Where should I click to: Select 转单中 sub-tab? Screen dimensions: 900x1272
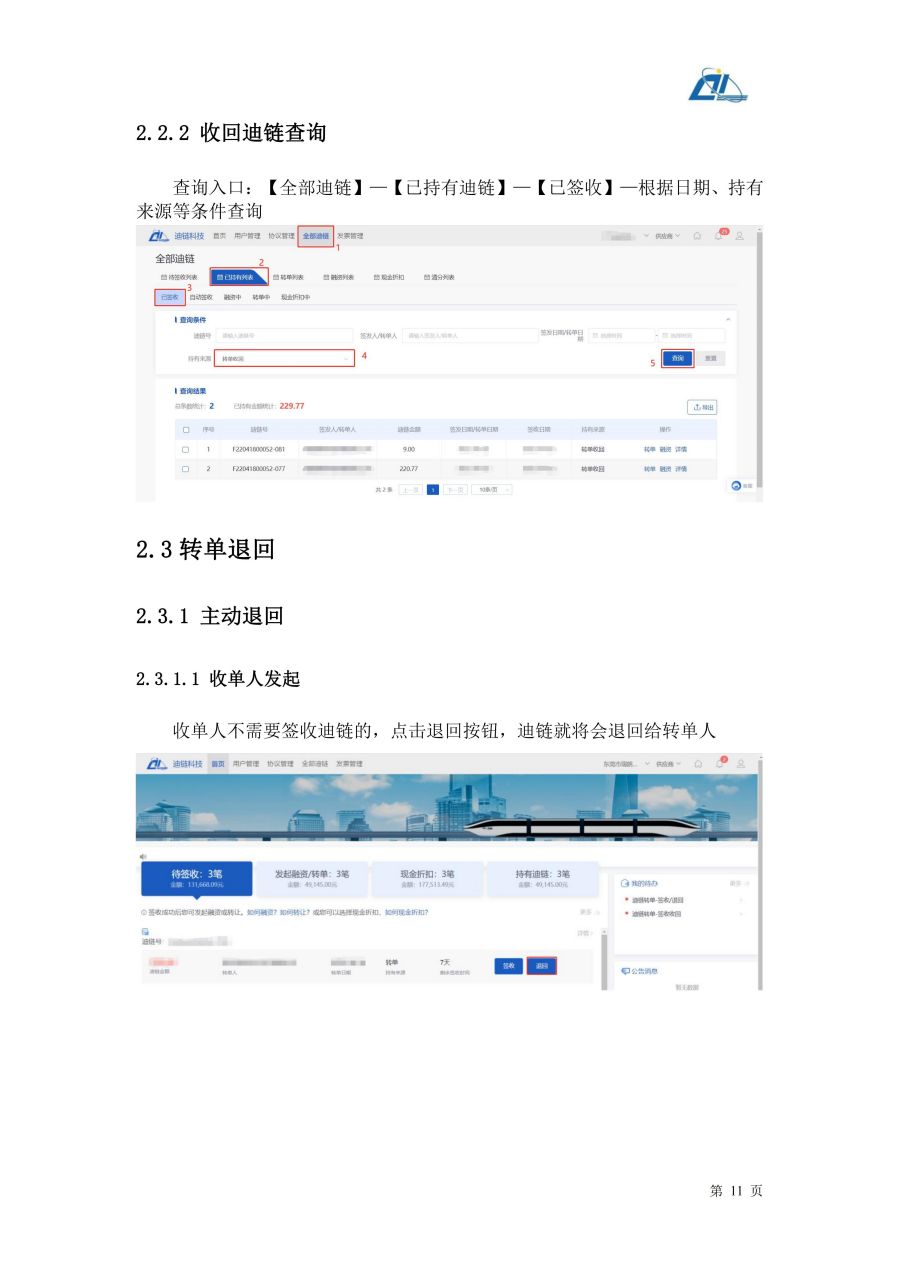pos(261,297)
